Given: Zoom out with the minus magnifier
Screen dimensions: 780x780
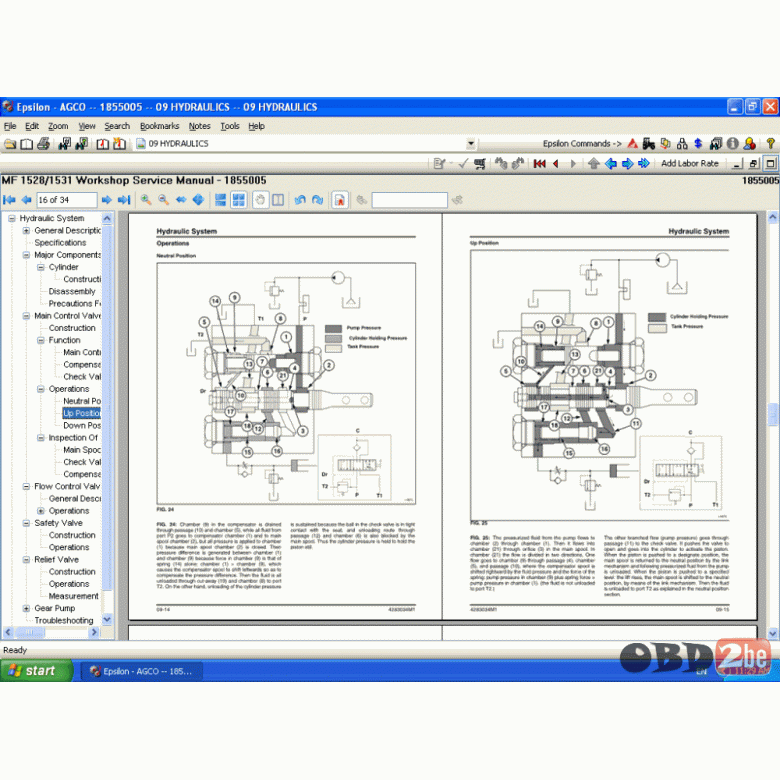Looking at the screenshot, I should point(163,200).
